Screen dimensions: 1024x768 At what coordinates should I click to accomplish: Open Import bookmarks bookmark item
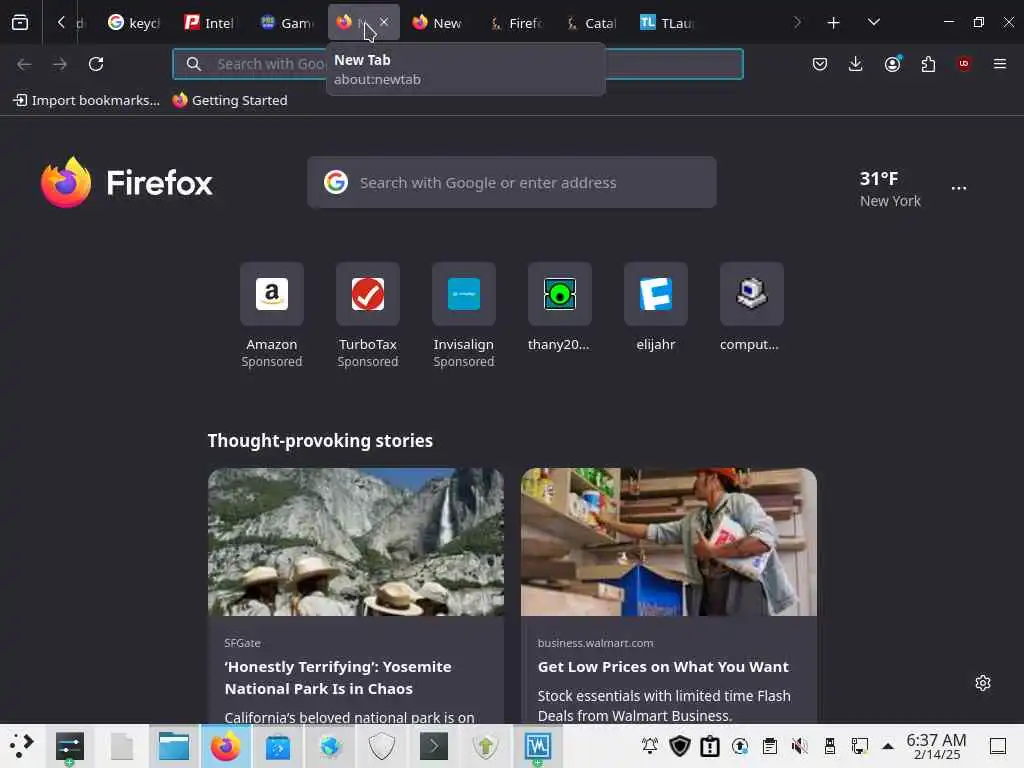click(87, 101)
